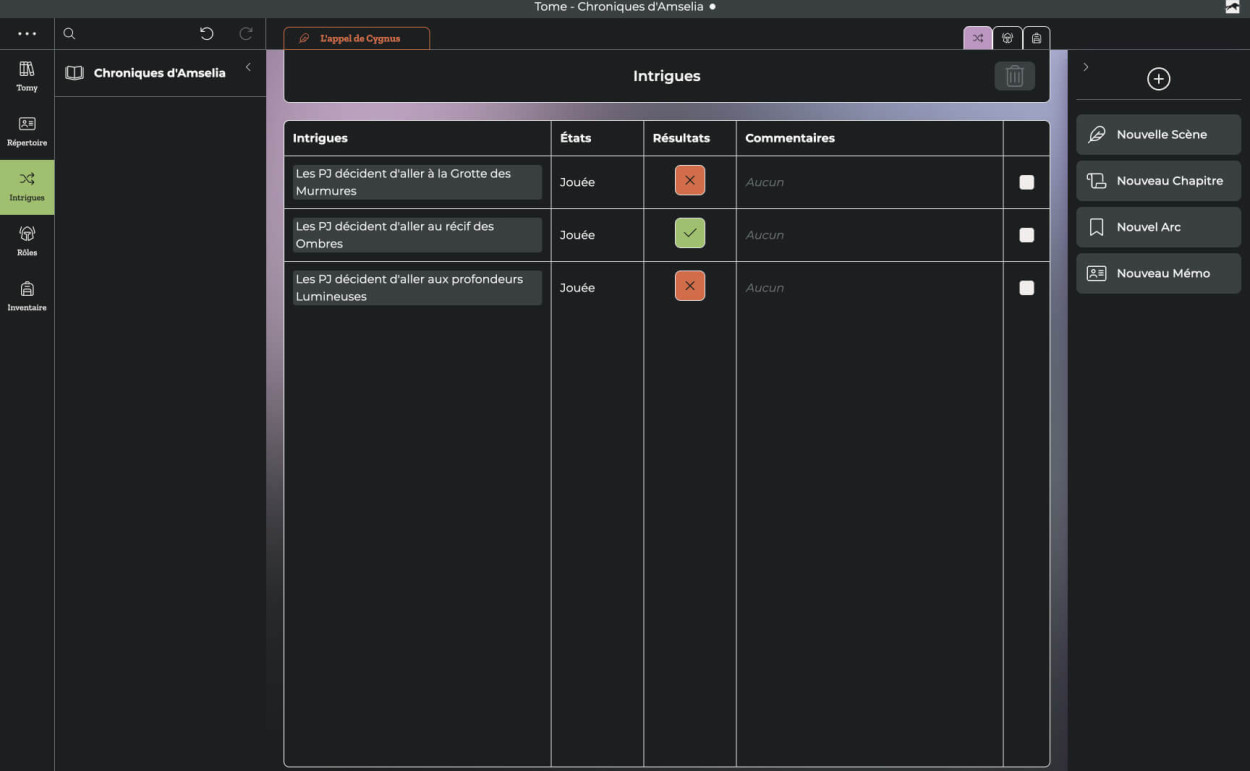This screenshot has width=1250, height=771.
Task: Toggle the green check result for récif des Ombres
Action: (x=689, y=233)
